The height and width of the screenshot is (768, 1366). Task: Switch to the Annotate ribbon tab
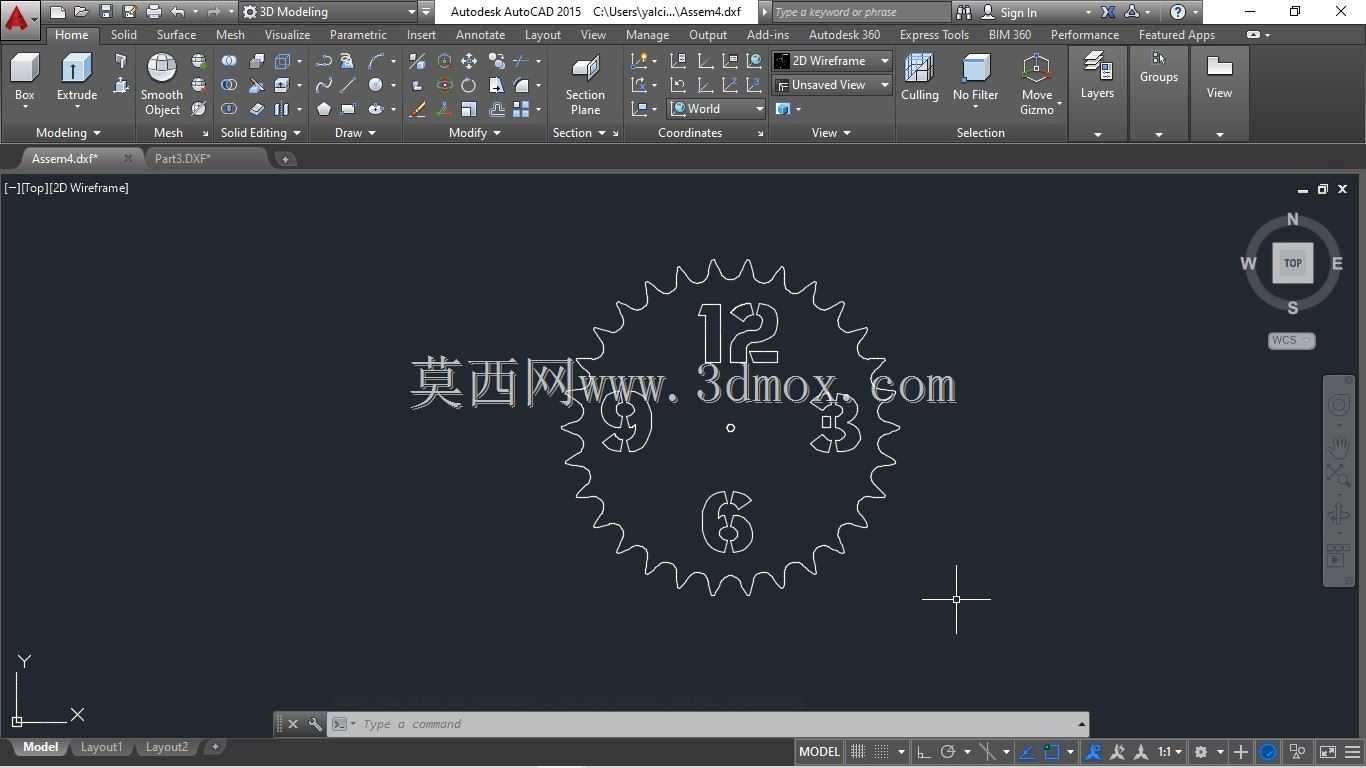pyautogui.click(x=480, y=34)
